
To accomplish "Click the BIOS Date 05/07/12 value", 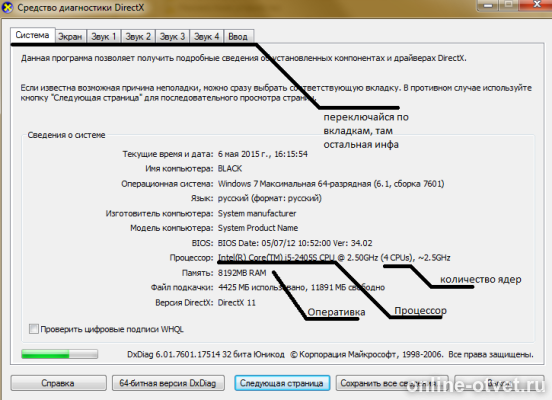I will [295, 243].
